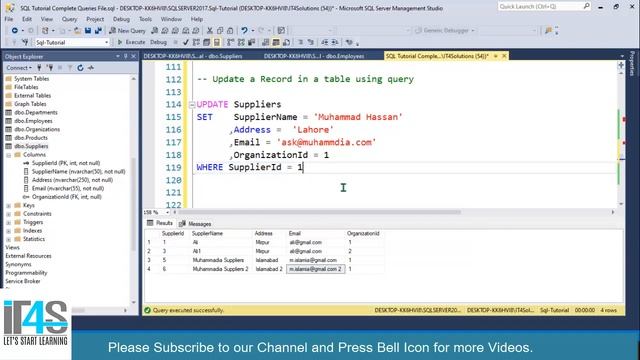640x360 pixels.
Task: Expand the Indexes folder node
Action: click(9, 231)
